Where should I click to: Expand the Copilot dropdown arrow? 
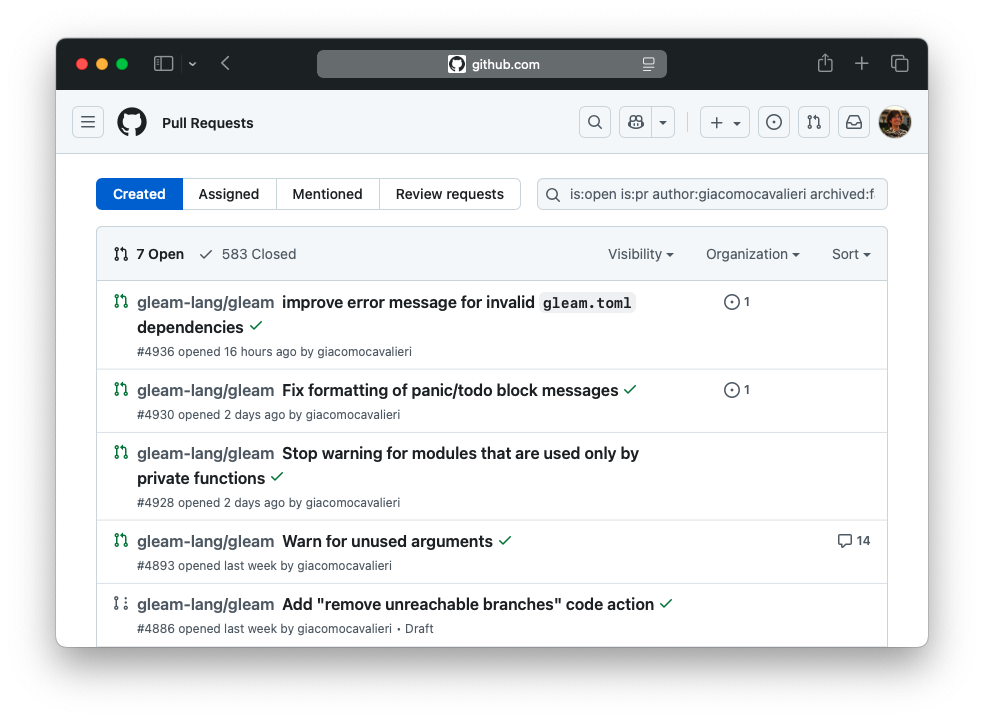pos(663,122)
